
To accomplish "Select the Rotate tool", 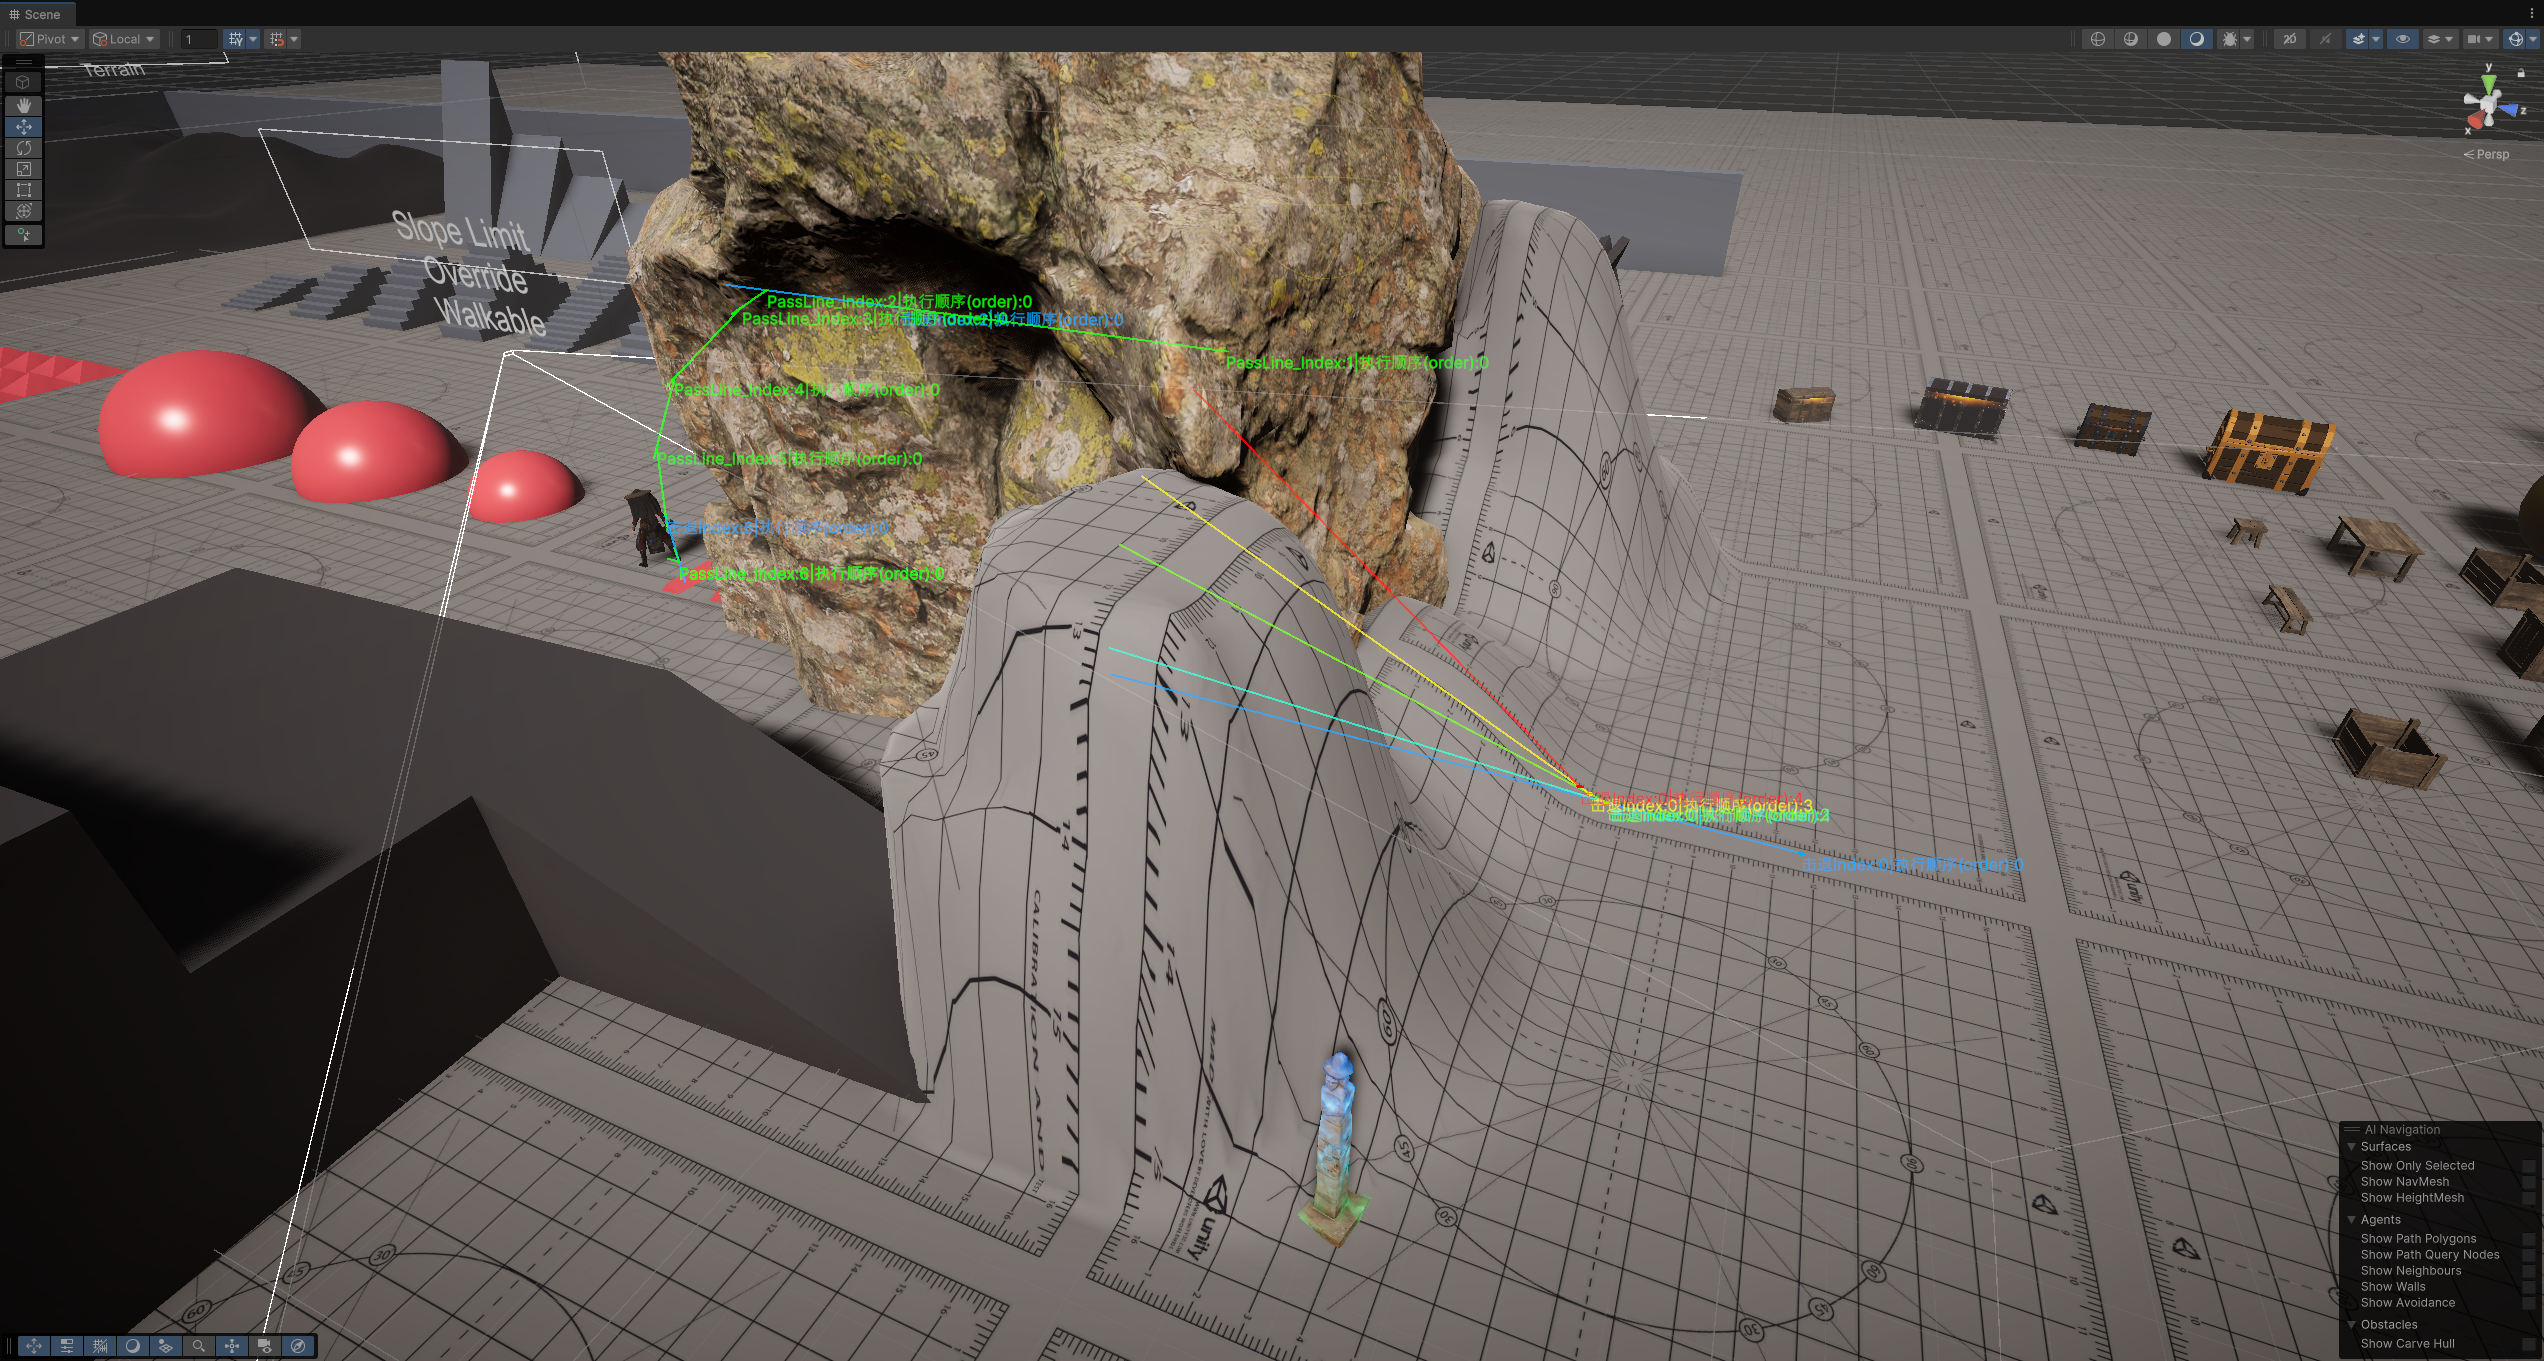I will (23, 148).
